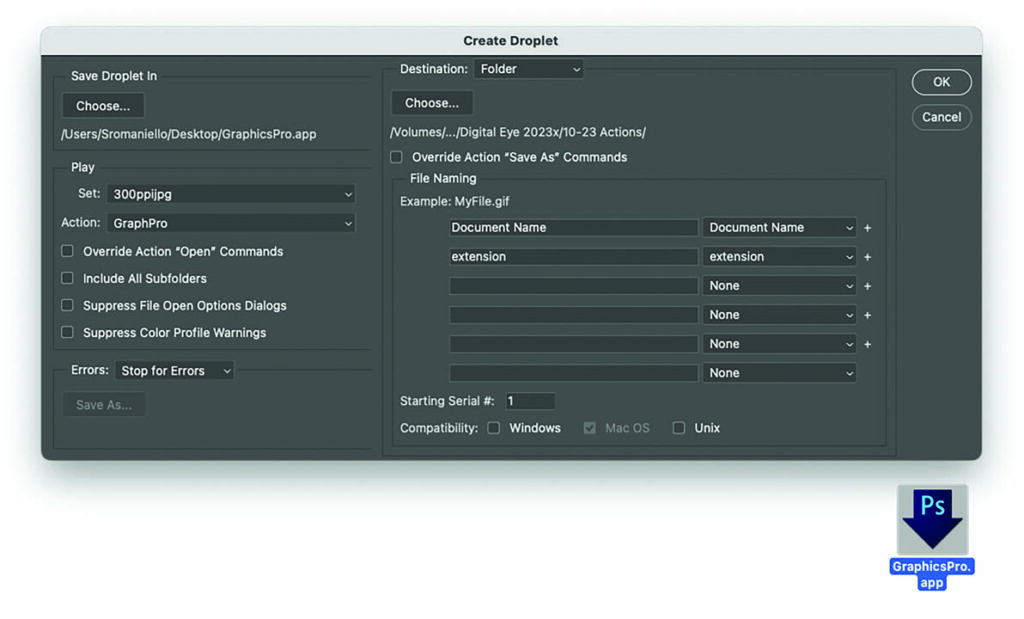
Task: Tick the Windows compatibility checkbox
Action: tap(494, 428)
